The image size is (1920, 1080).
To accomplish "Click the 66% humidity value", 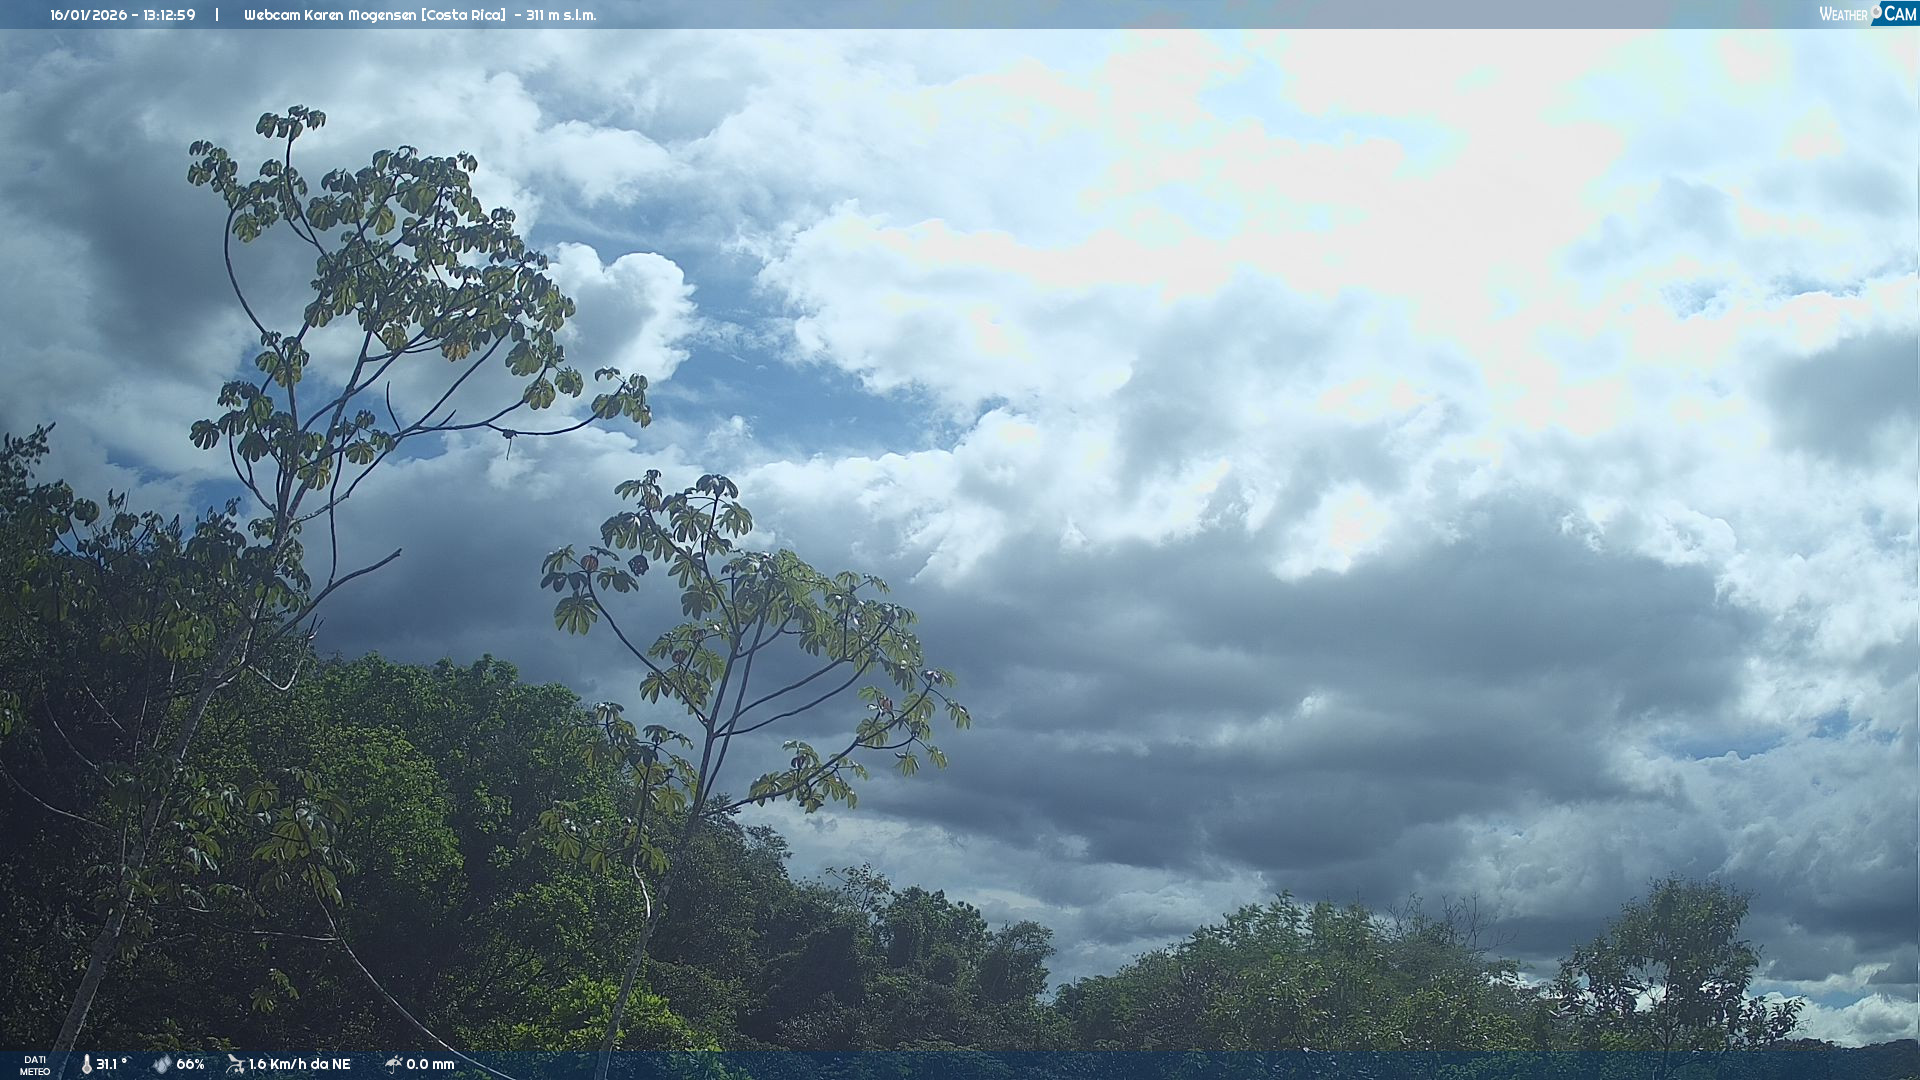I will 190,1065.
